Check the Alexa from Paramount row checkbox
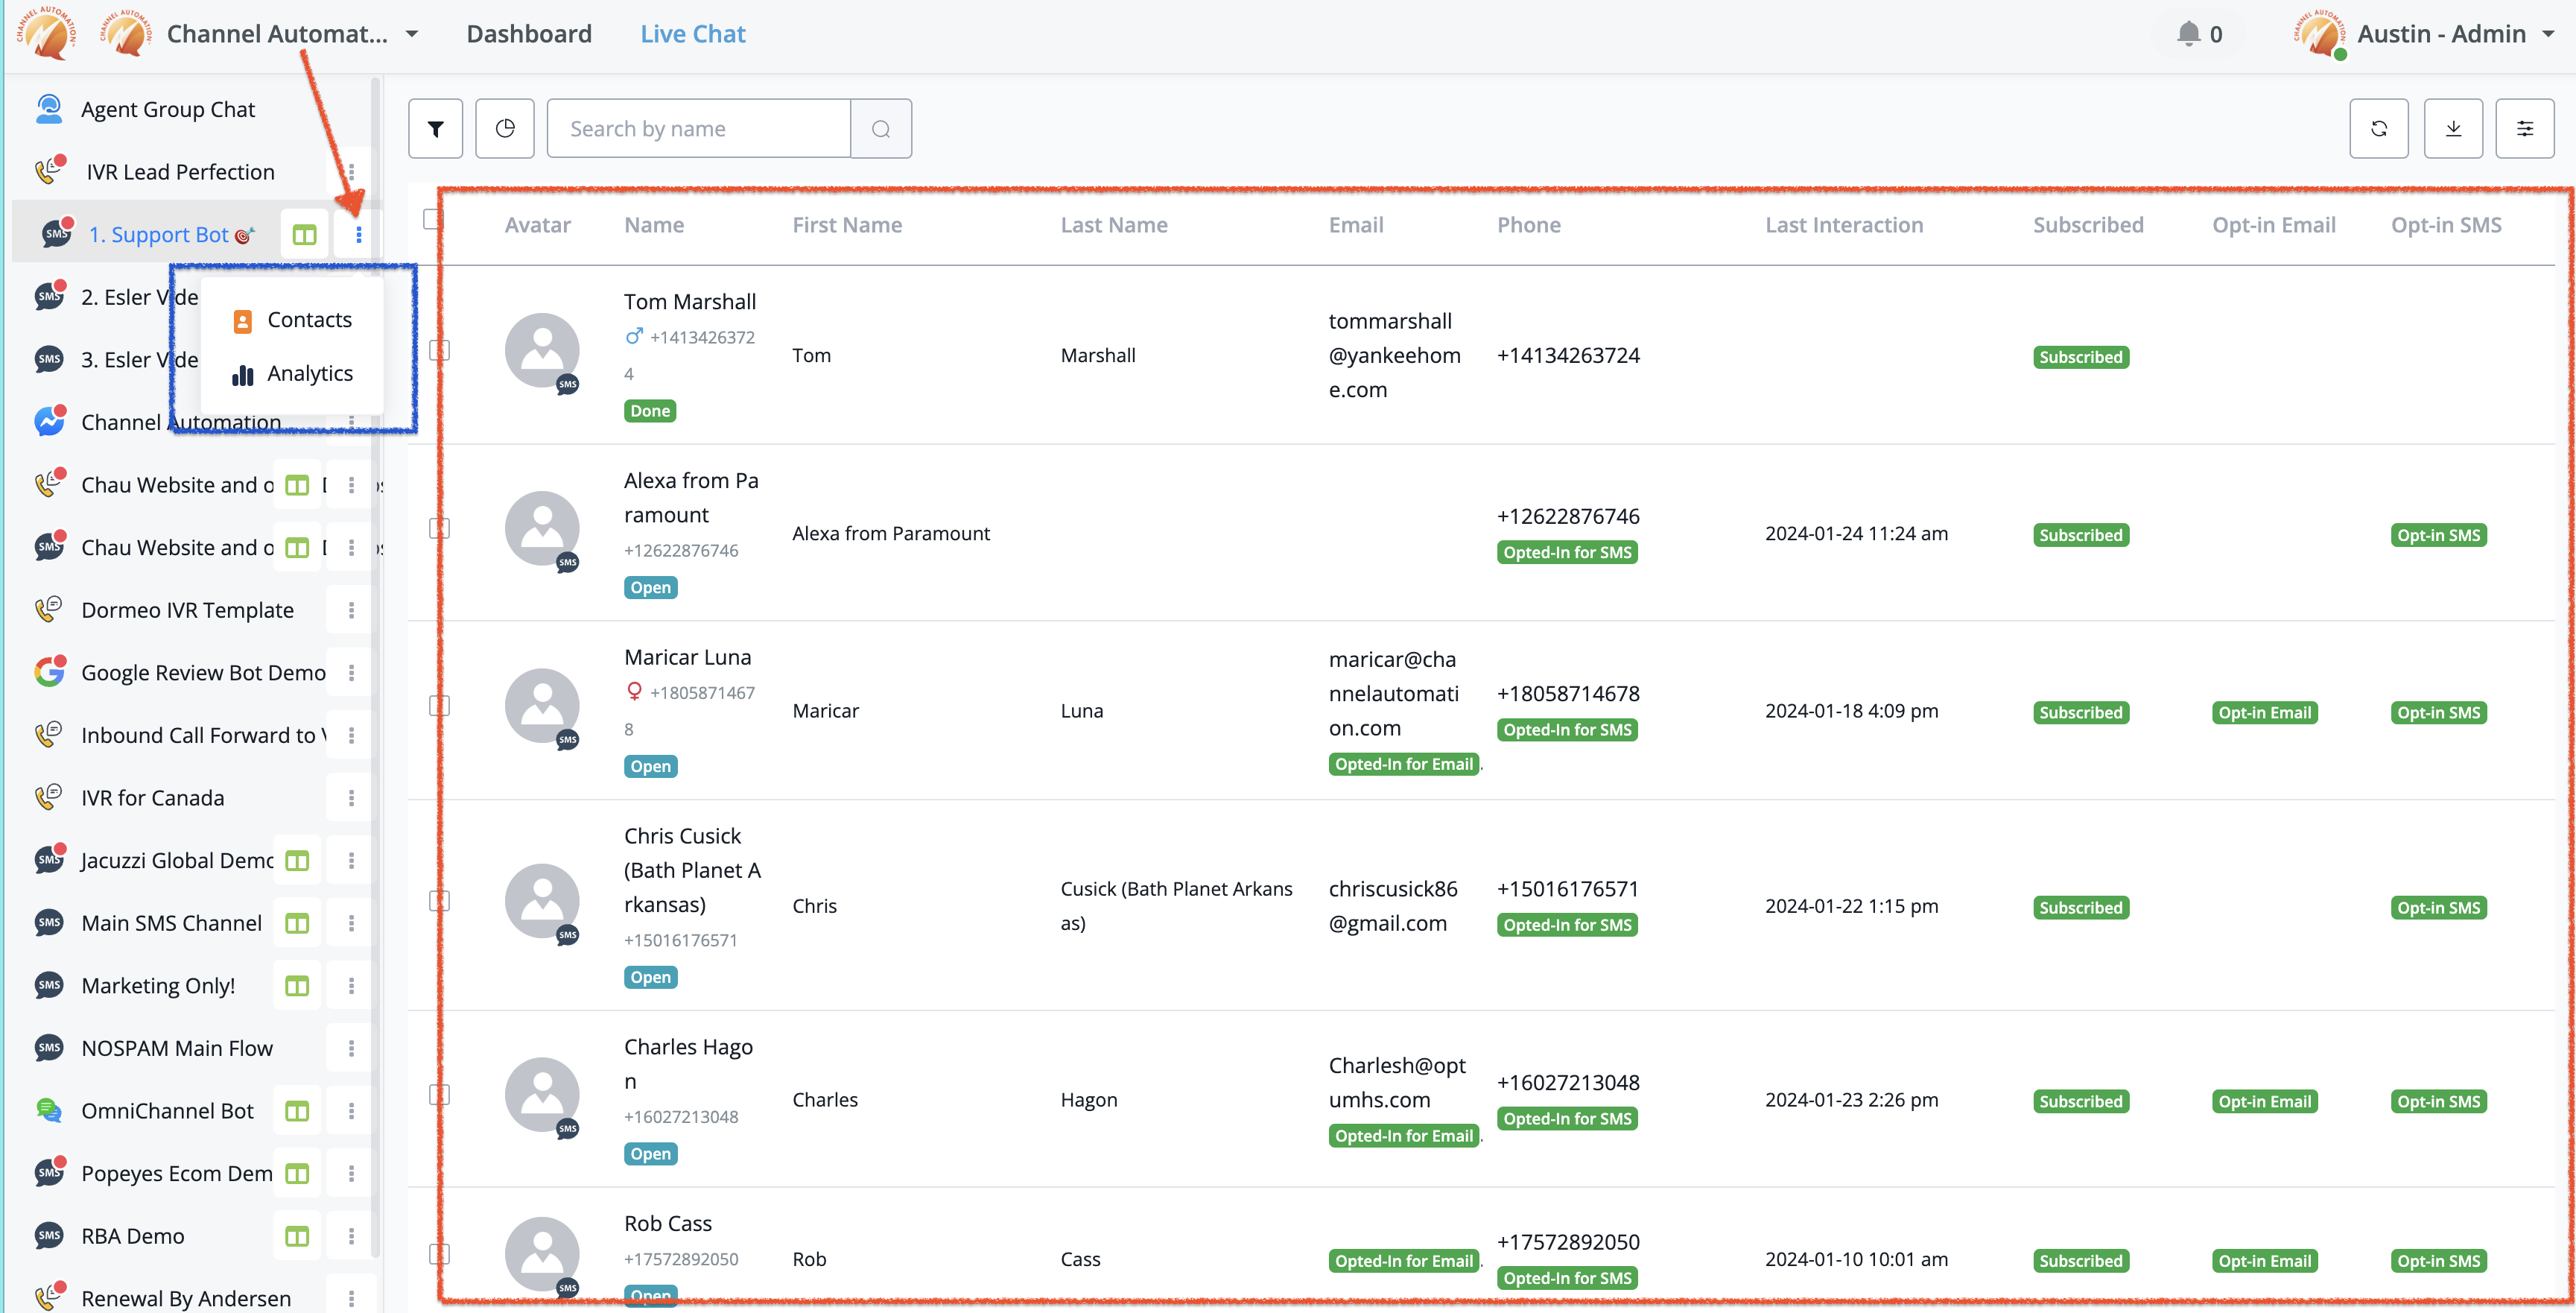The height and width of the screenshot is (1313, 2576). [x=439, y=528]
